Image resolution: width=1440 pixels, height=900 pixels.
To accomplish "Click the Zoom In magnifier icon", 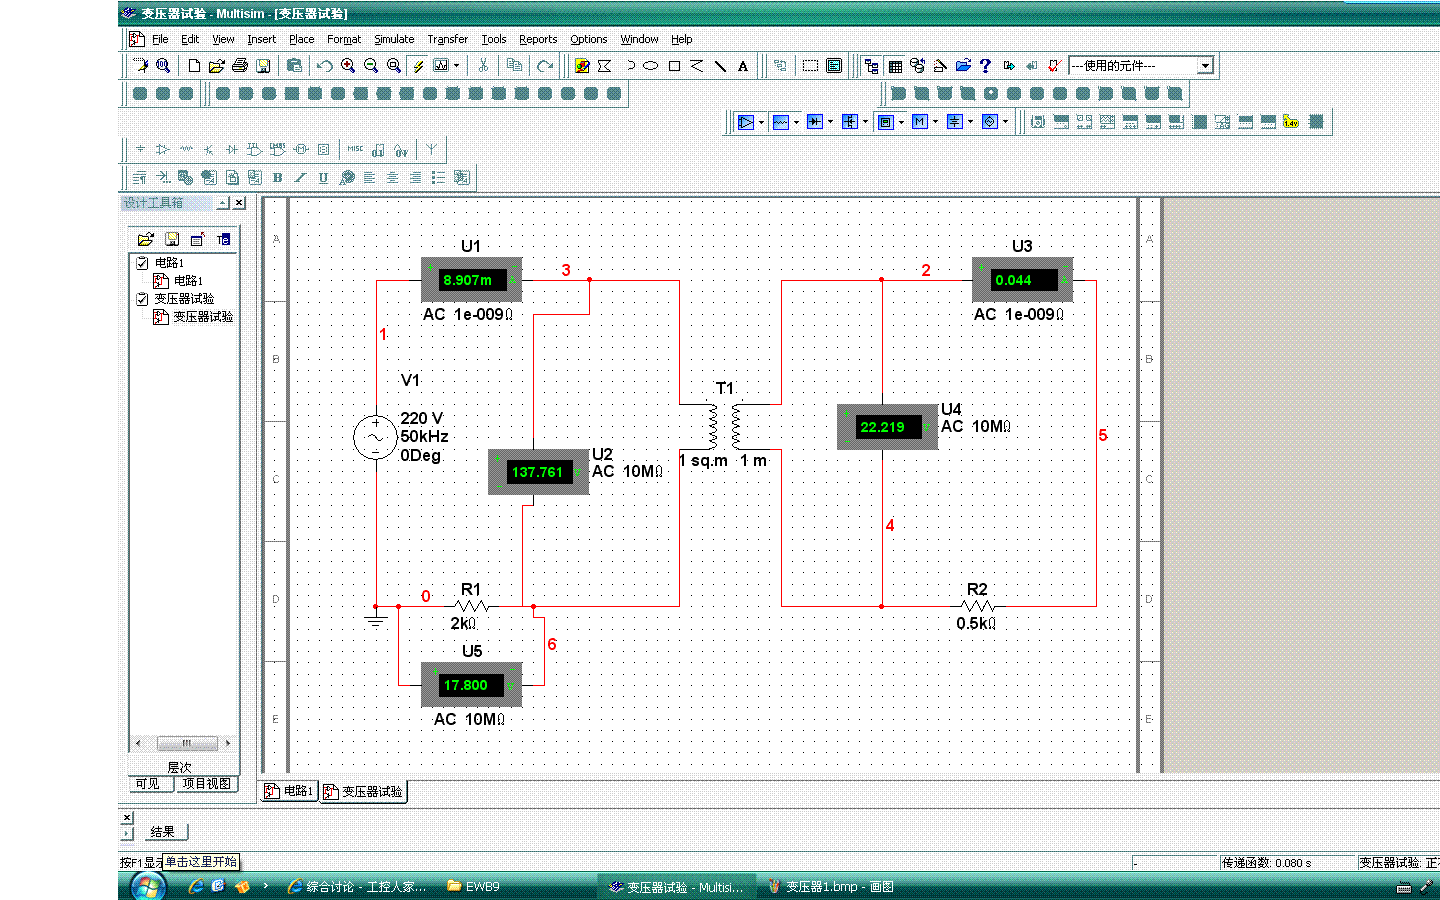I will (348, 66).
